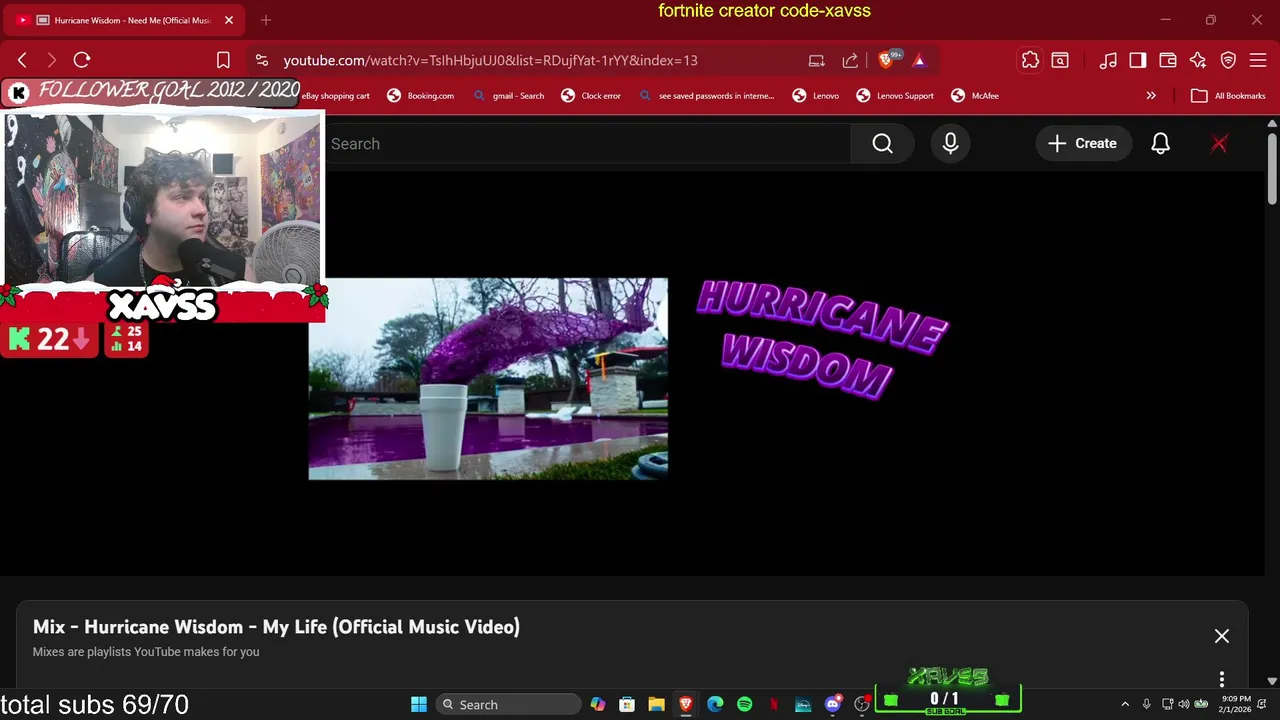1280x720 pixels.
Task: Click the YouTube Search field
Action: (590, 144)
